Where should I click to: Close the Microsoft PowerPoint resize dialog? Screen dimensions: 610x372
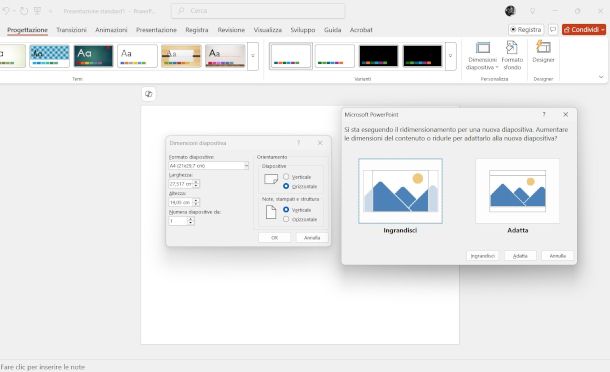coord(565,114)
